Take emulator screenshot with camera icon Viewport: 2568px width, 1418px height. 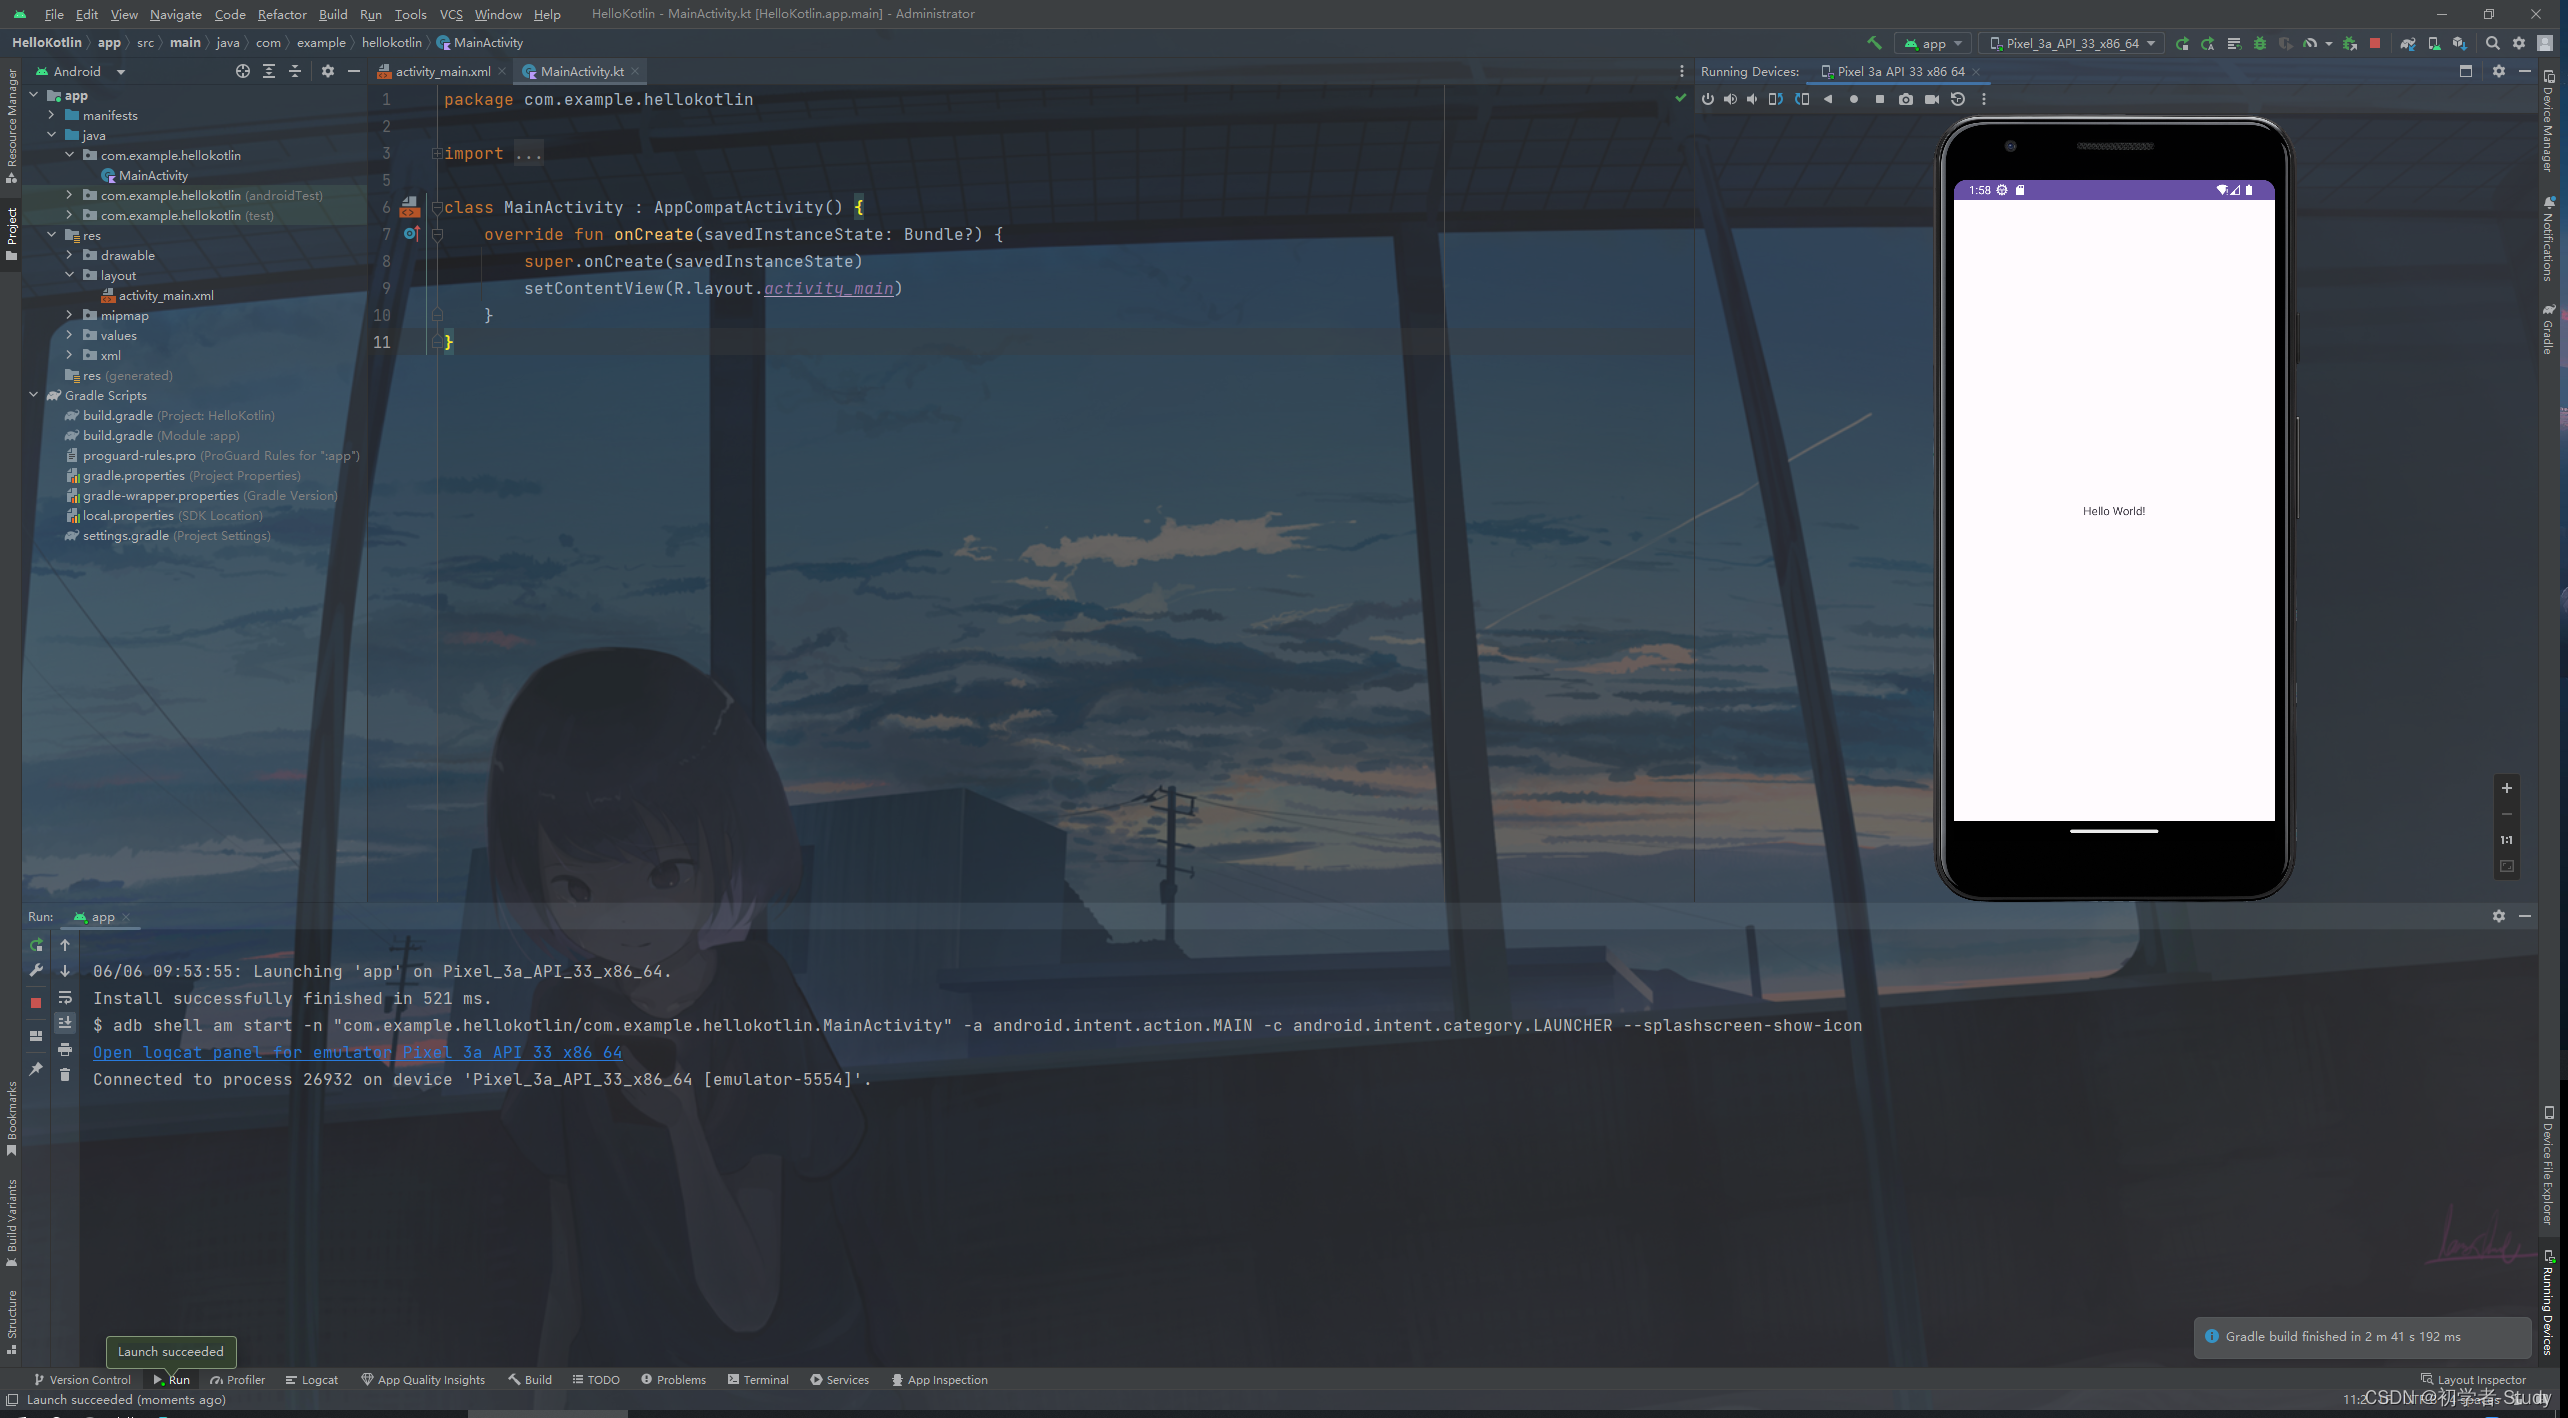[x=1906, y=99]
